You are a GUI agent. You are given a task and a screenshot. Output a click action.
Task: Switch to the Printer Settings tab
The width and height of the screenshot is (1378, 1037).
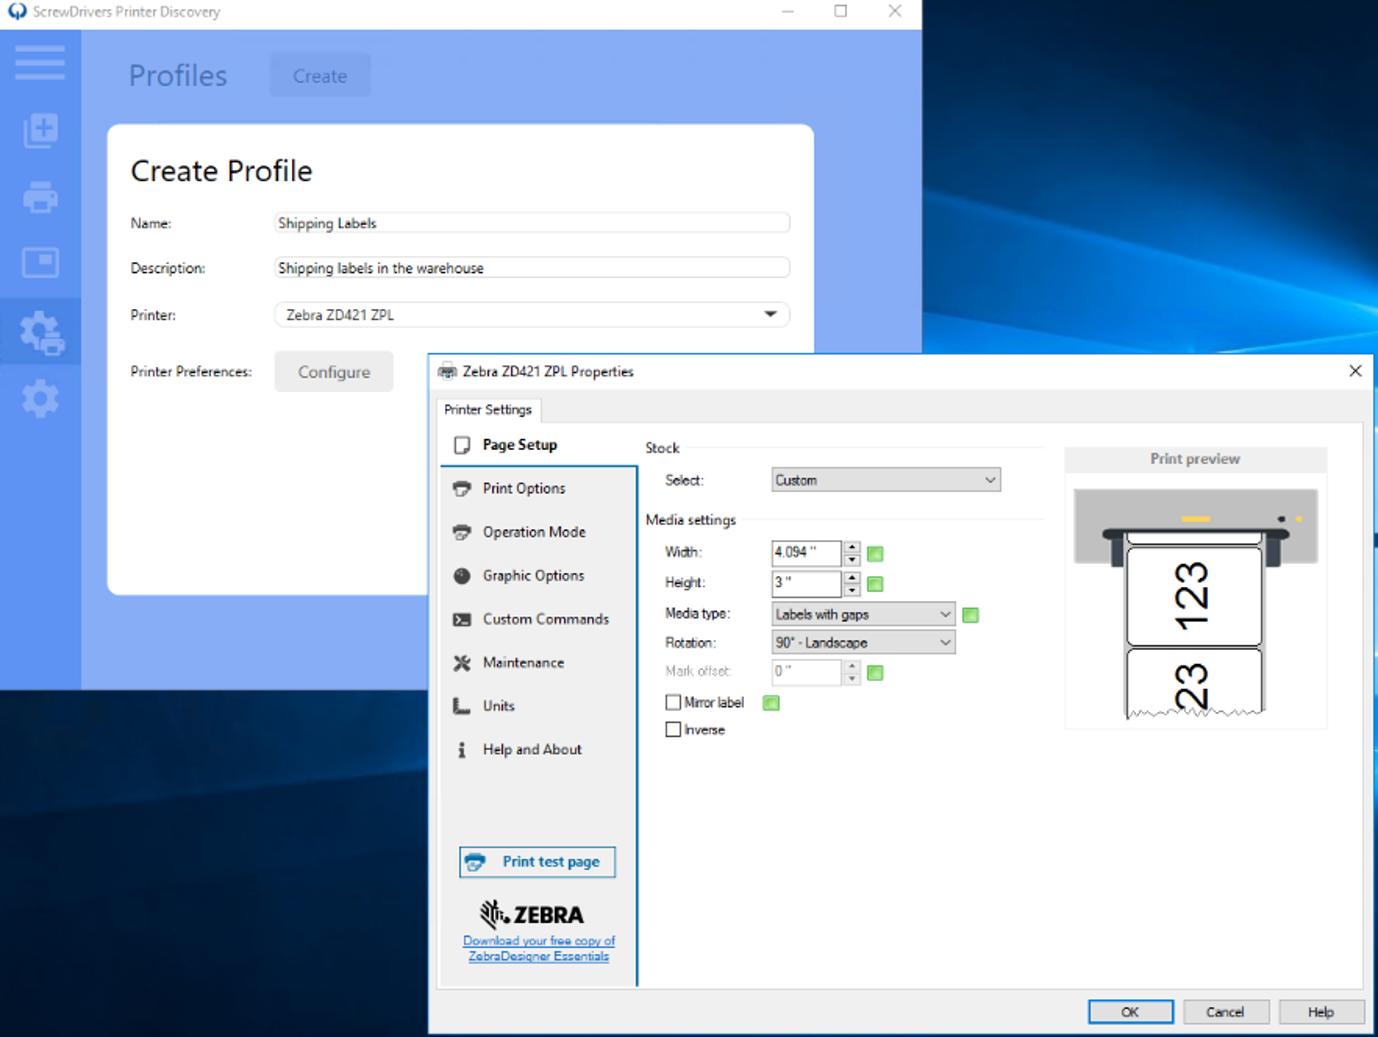pos(488,410)
